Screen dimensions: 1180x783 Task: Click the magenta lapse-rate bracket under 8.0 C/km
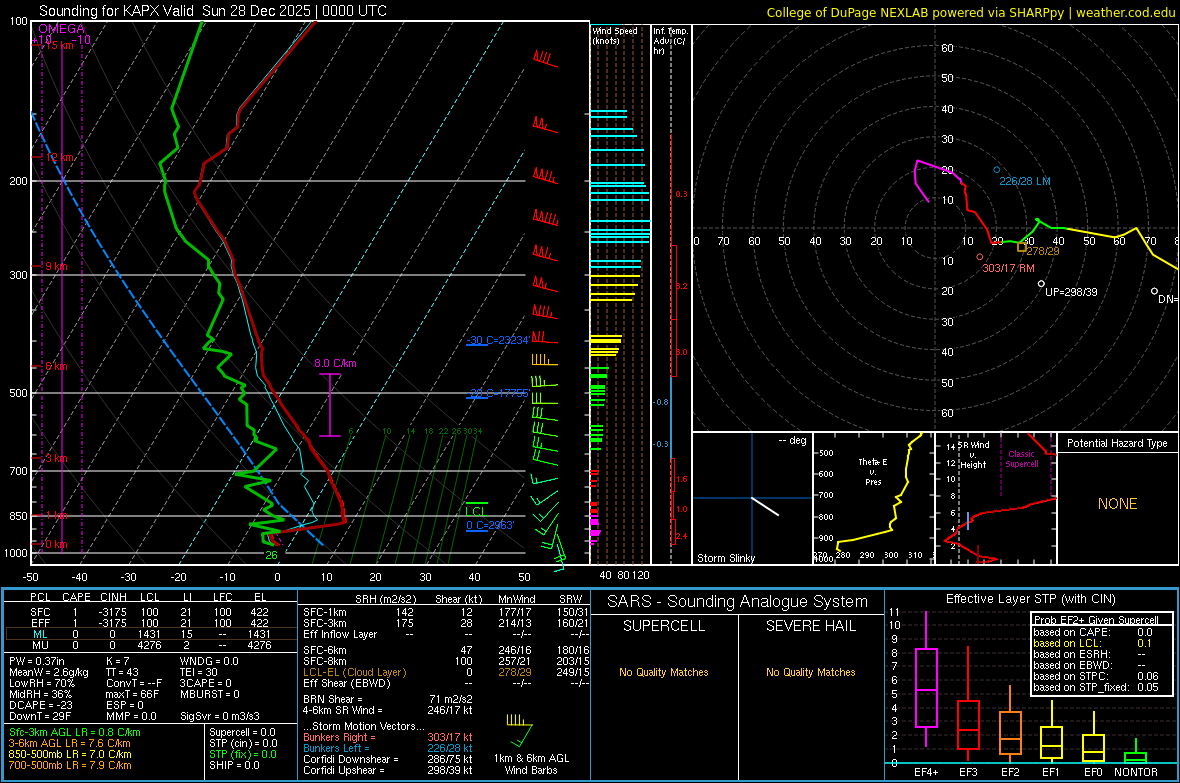(330, 404)
